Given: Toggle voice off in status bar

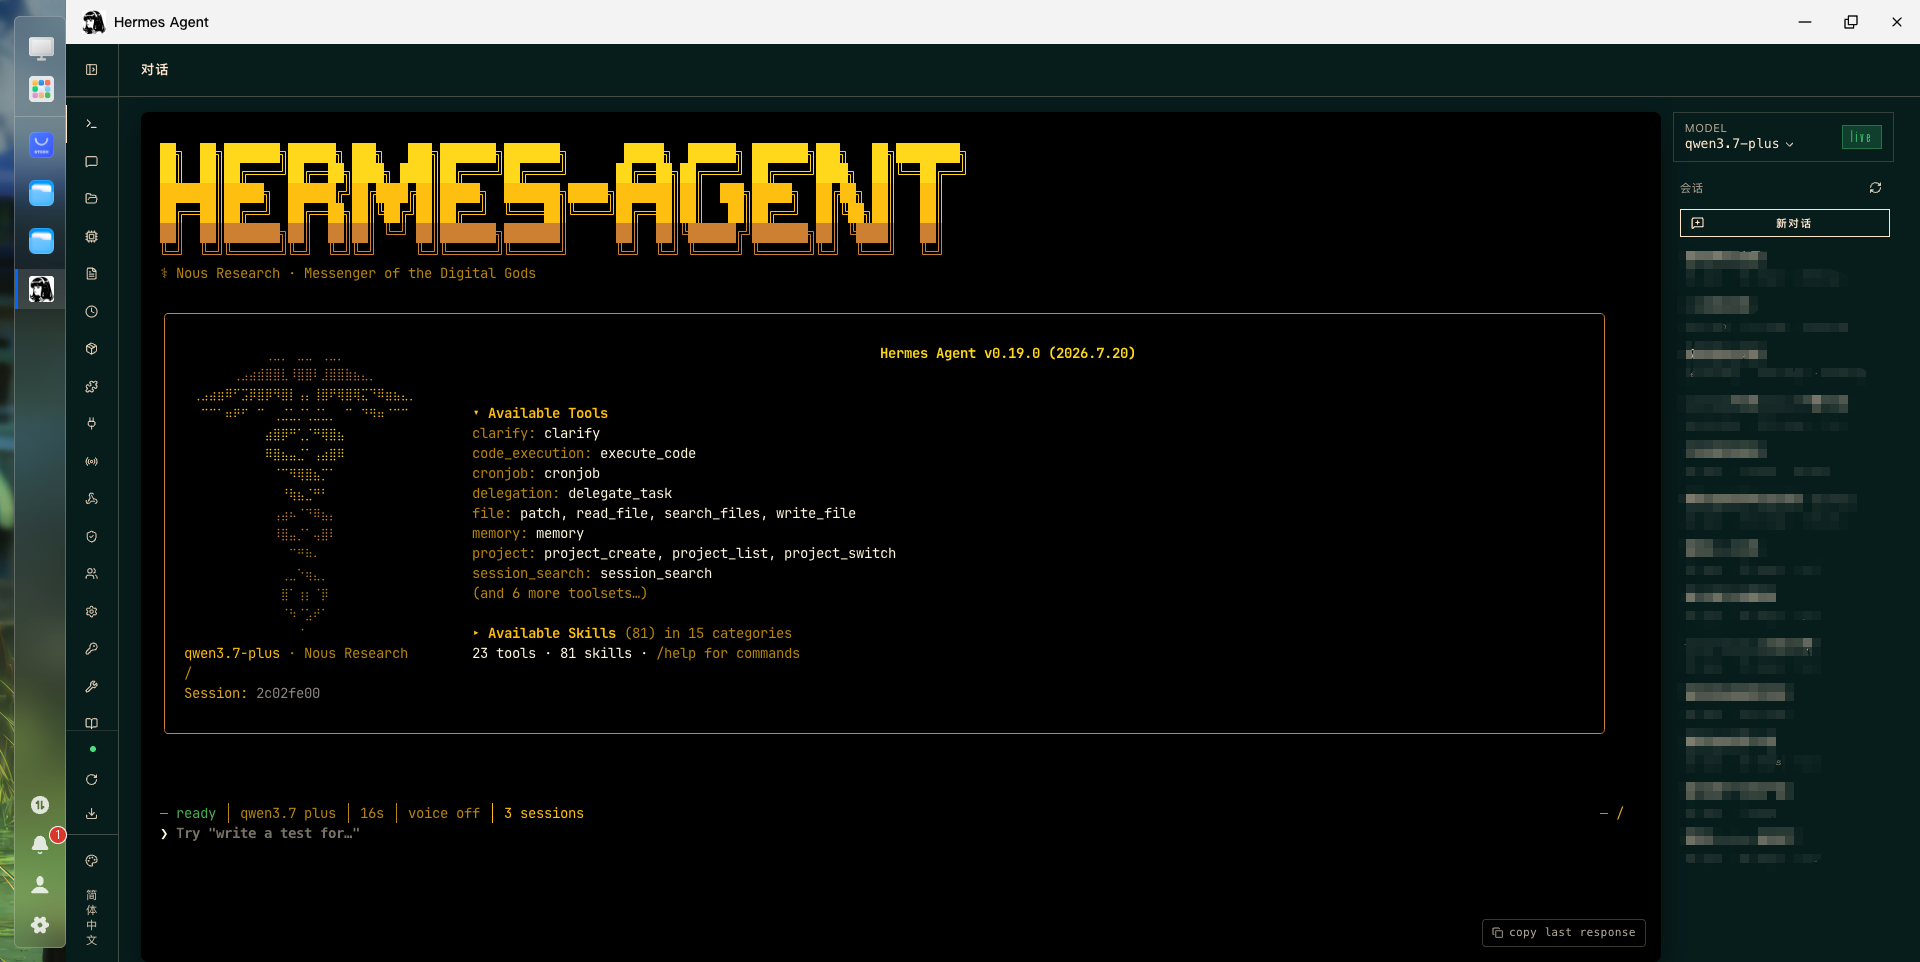Looking at the screenshot, I should 444,813.
